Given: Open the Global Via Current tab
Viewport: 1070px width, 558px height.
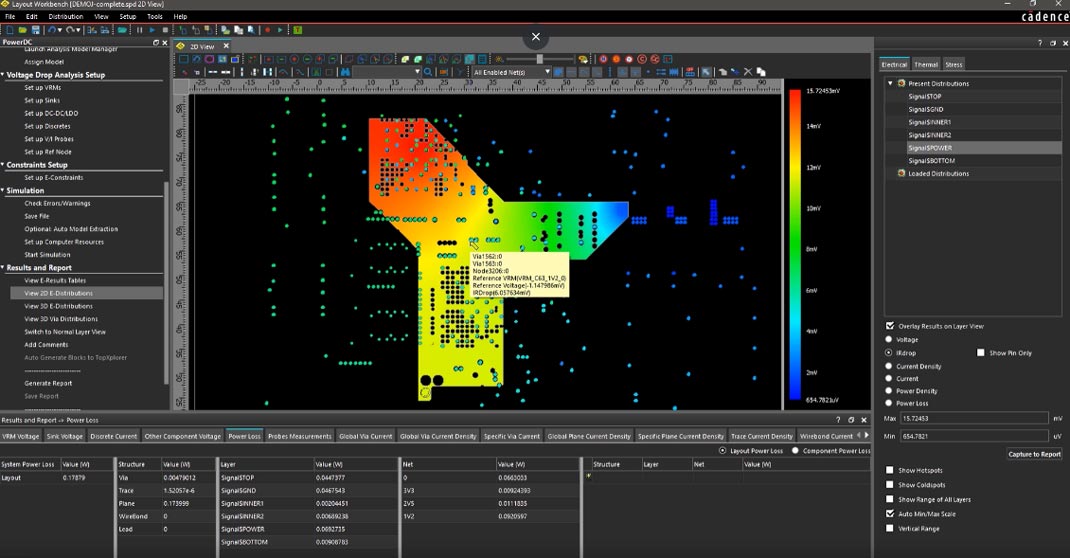Looking at the screenshot, I should 365,436.
